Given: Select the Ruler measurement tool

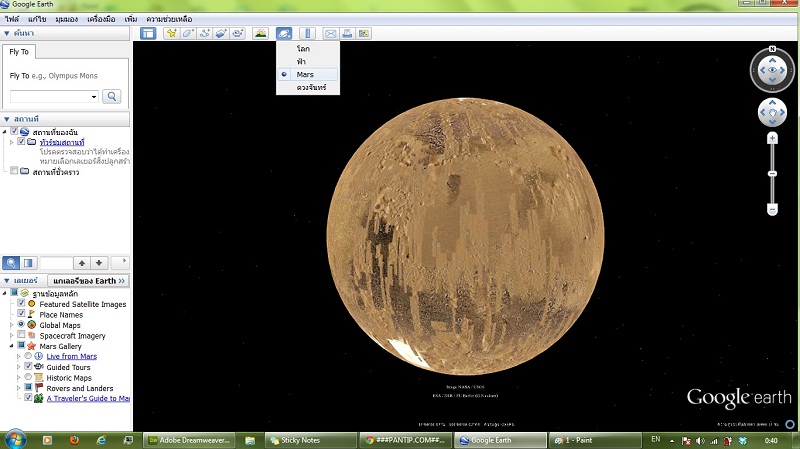Looking at the screenshot, I should point(307,34).
